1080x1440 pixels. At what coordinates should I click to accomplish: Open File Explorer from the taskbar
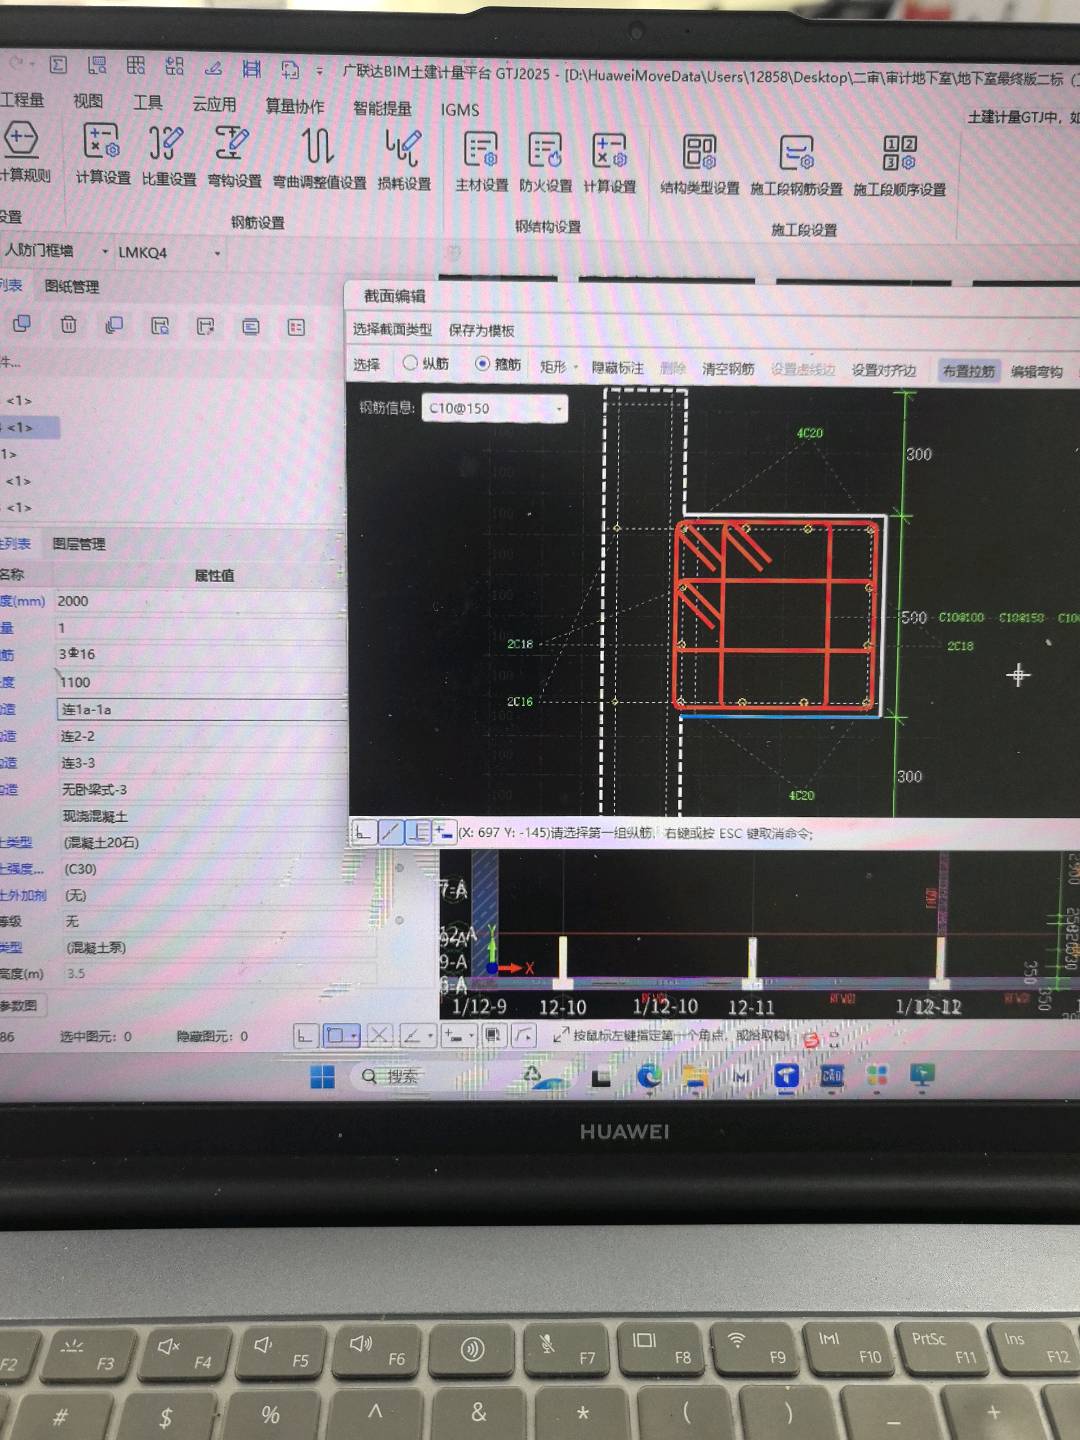[694, 1076]
